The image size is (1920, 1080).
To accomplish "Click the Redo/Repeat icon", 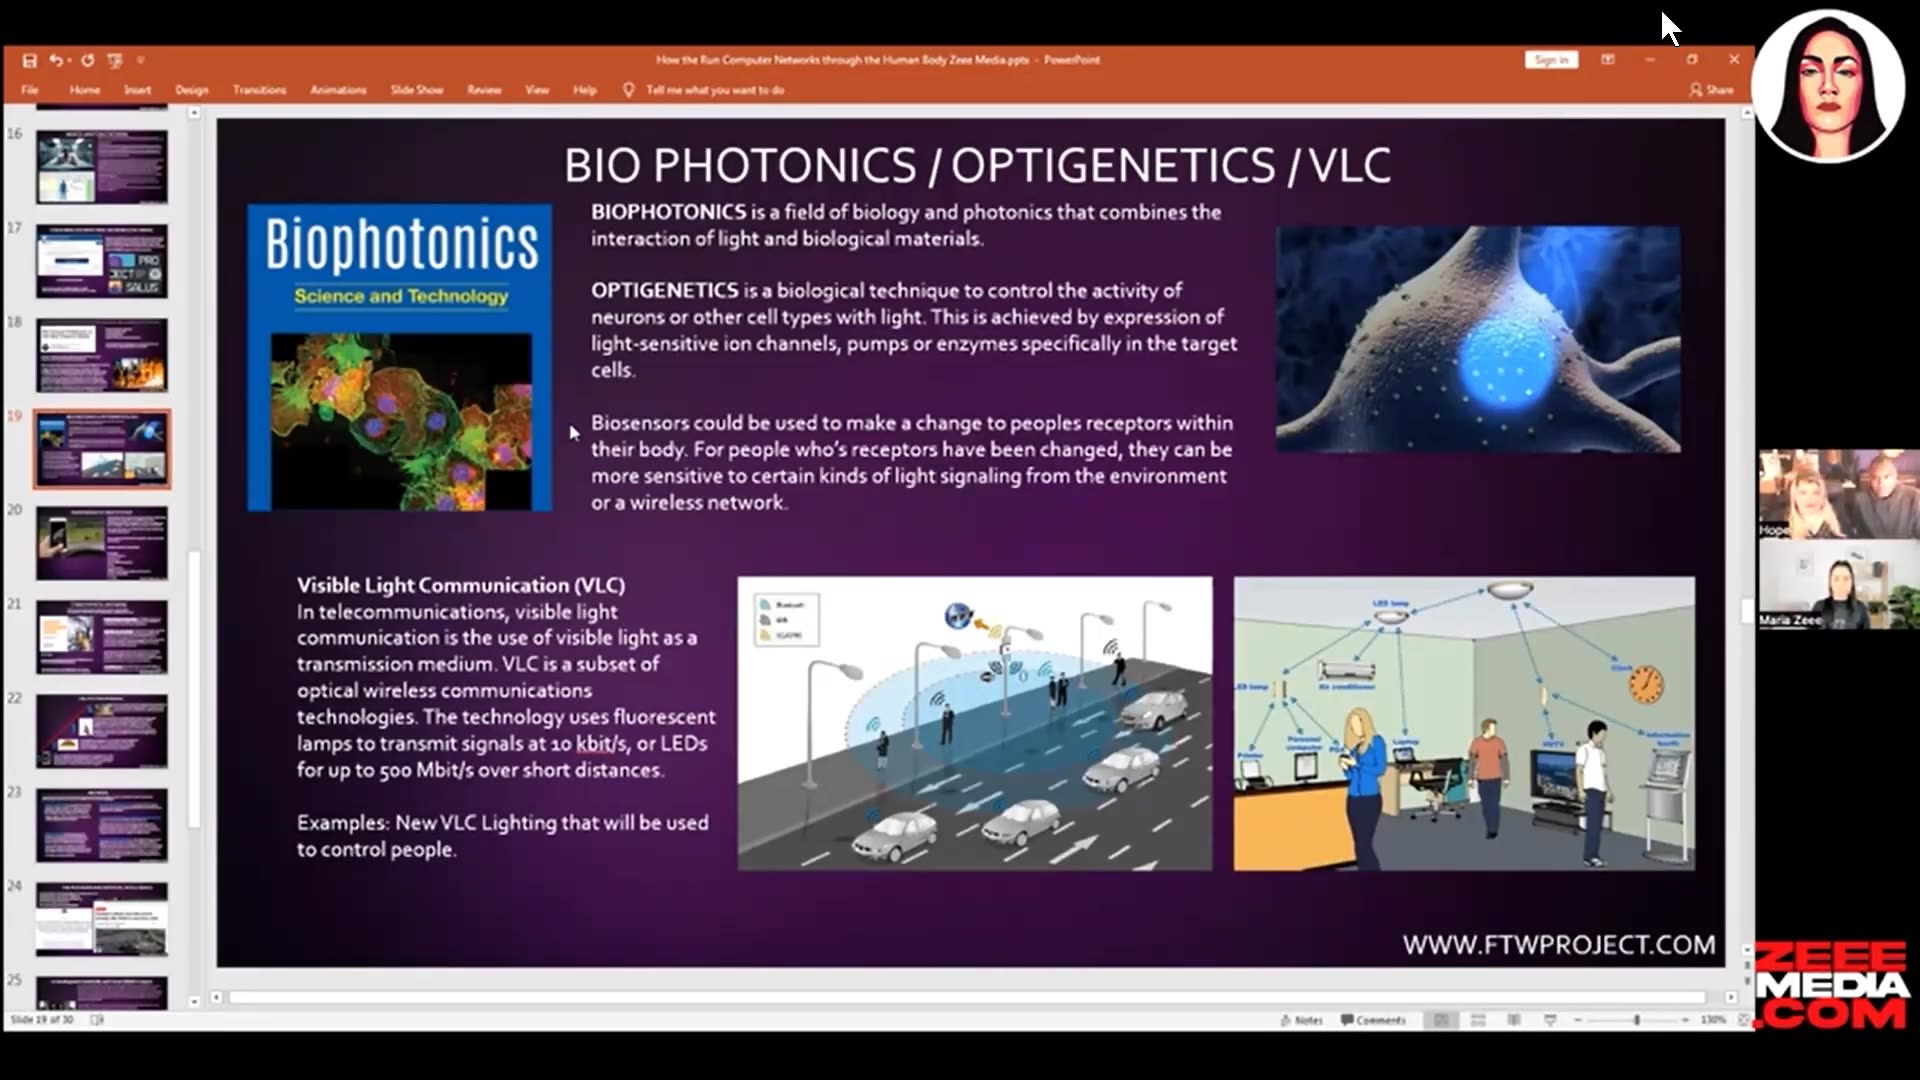I will [88, 60].
